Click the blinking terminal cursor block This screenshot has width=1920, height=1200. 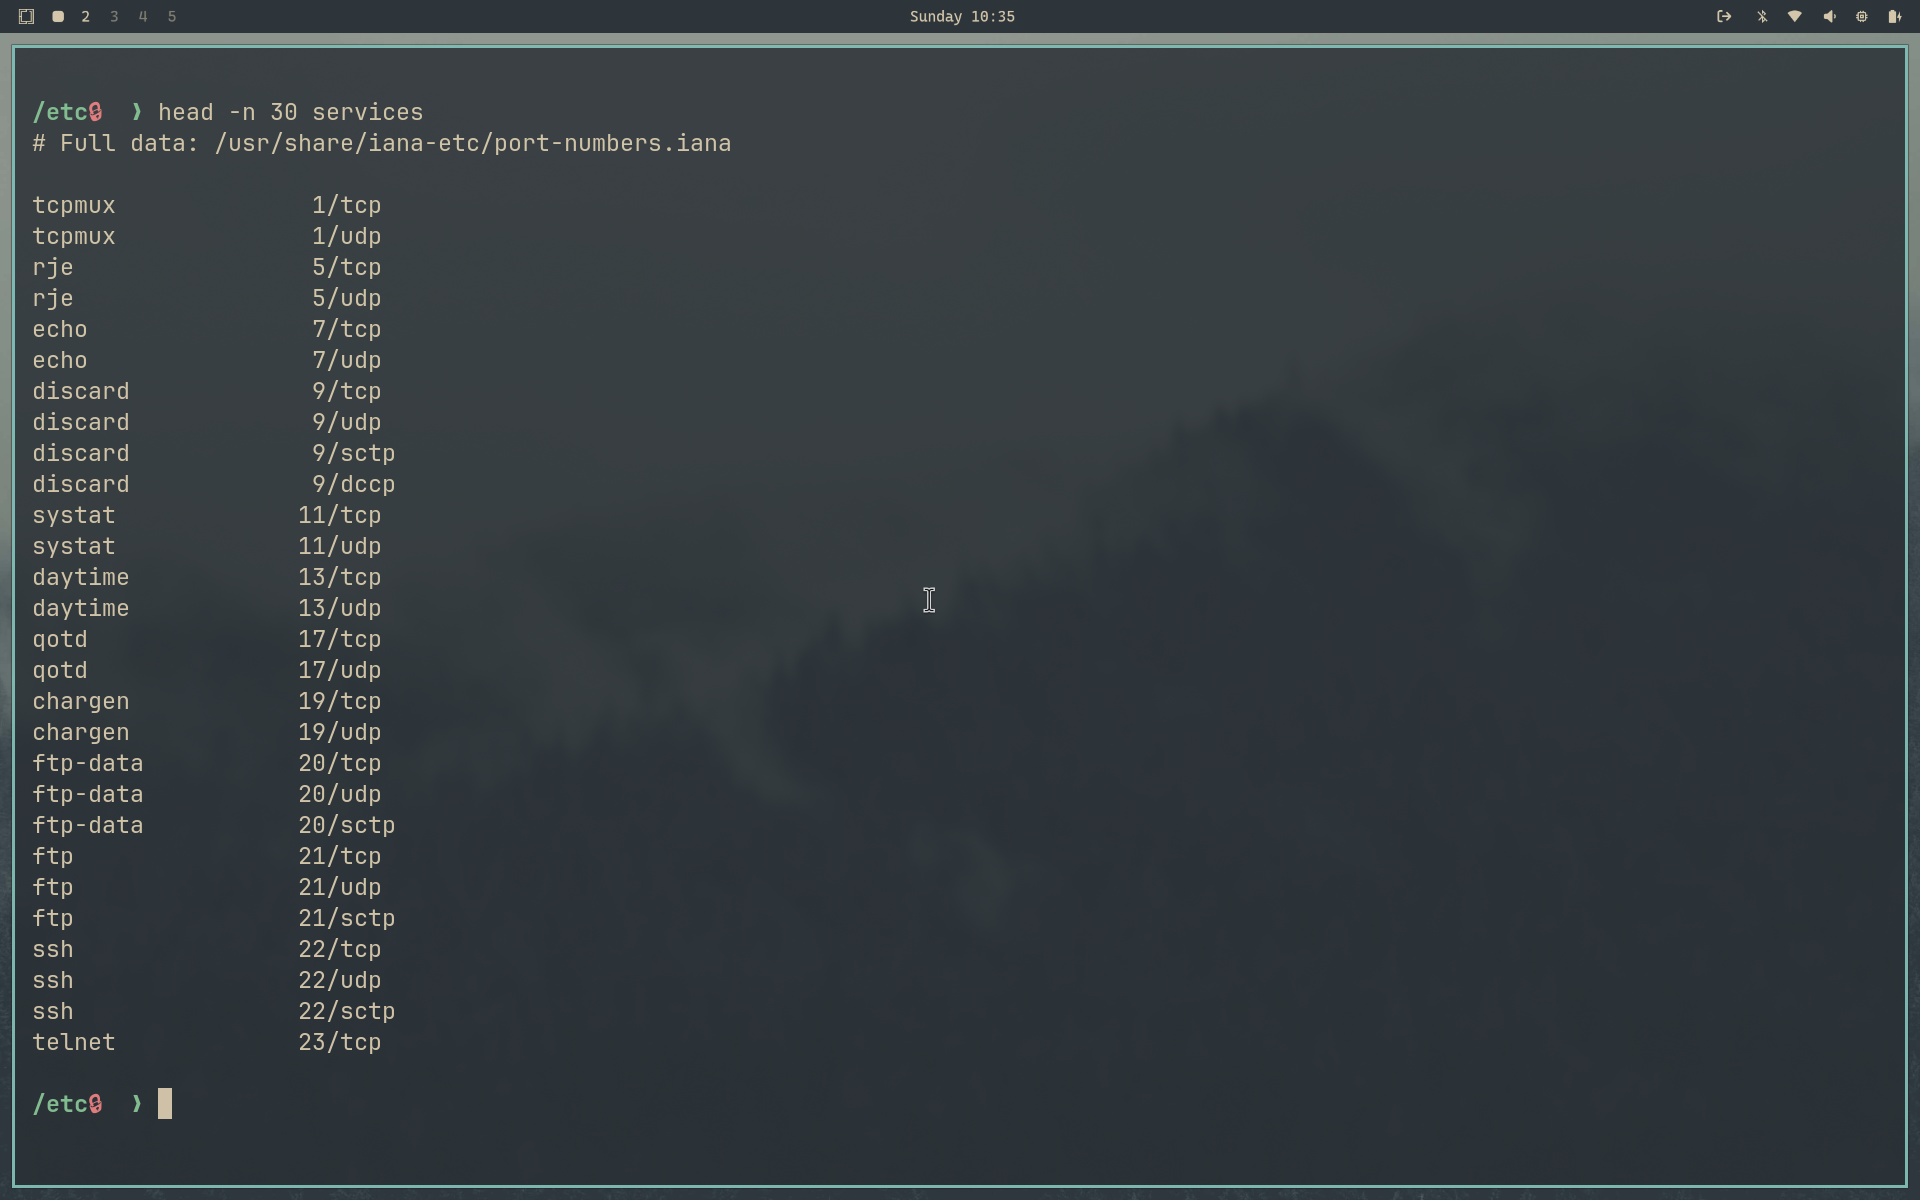[166, 1104]
